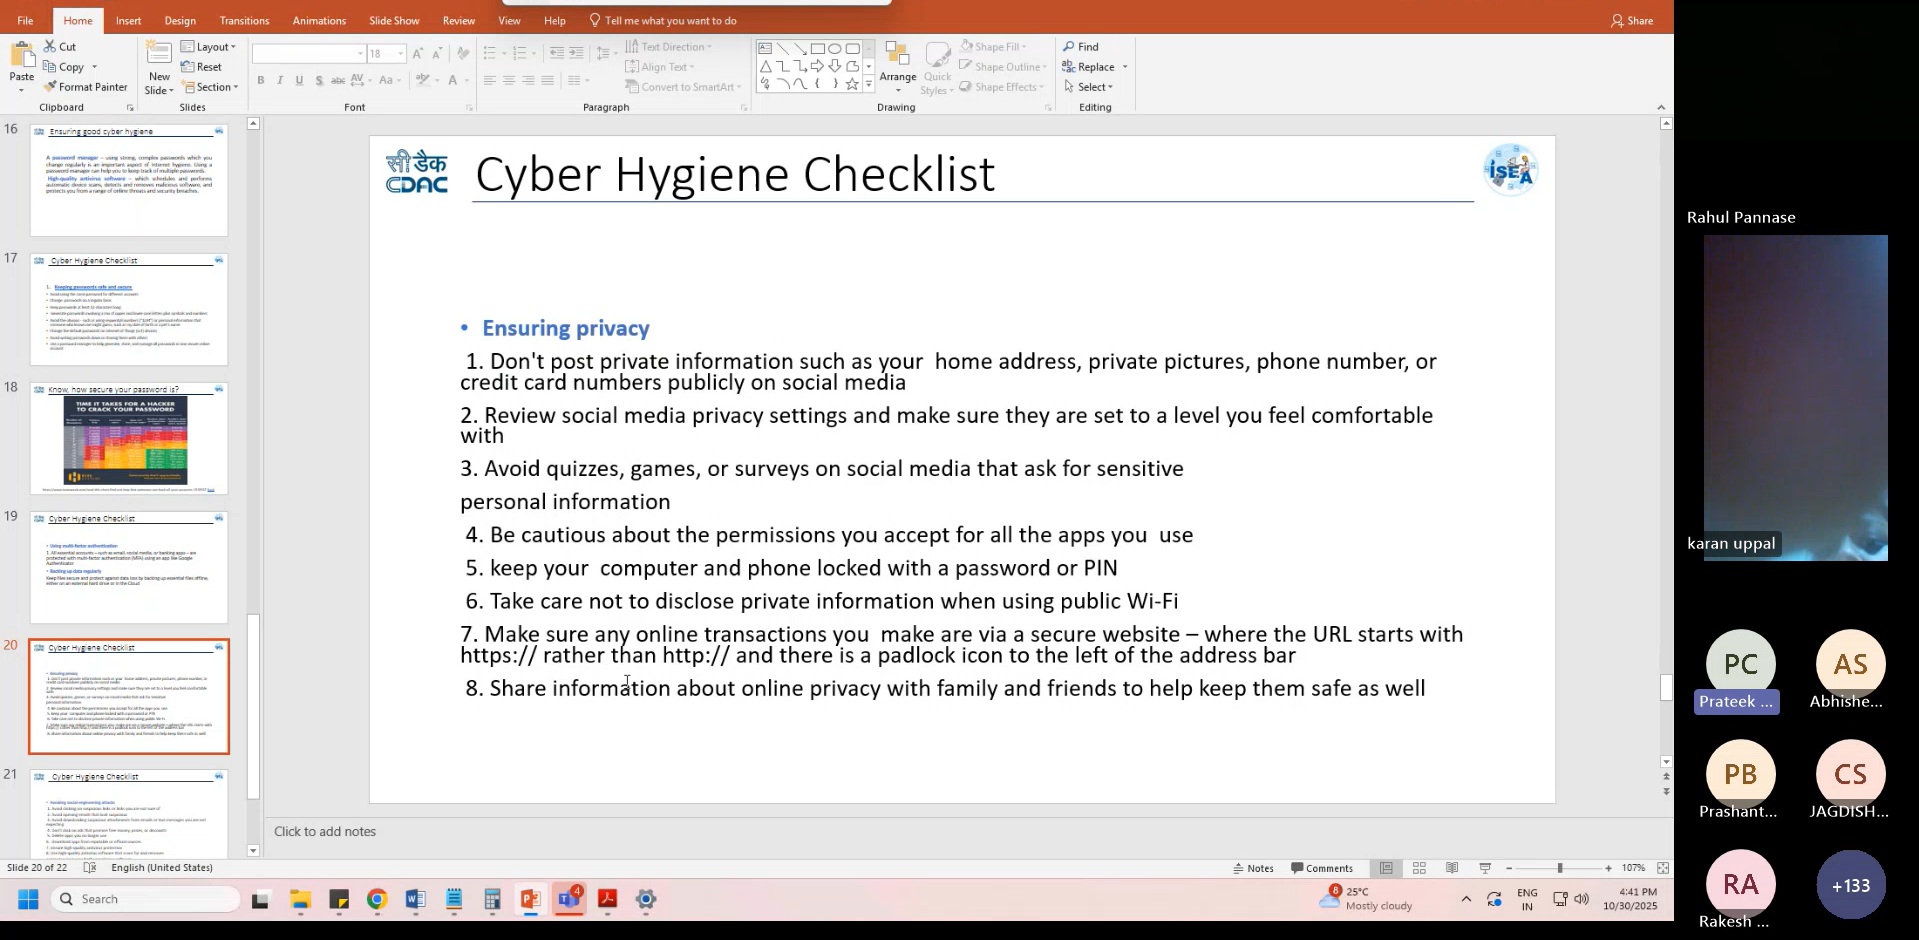Screen dimensions: 1919x940
Task: Fit slide to current window icon
Action: click(1663, 868)
